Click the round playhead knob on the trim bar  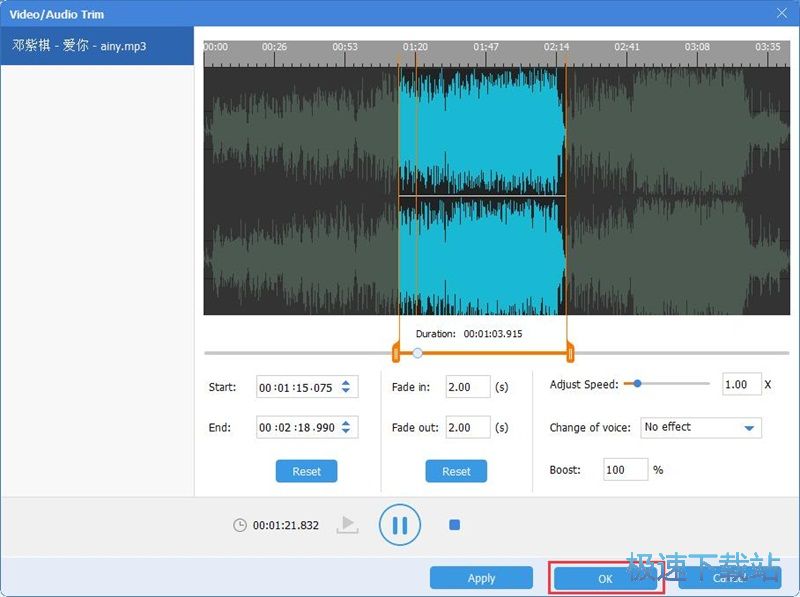coord(417,353)
